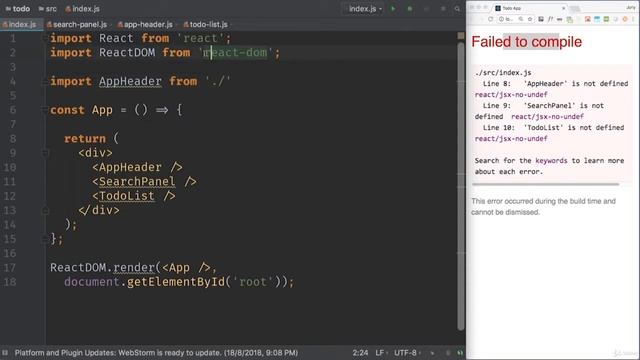Click the browser address bar
The image size is (640, 360).
515,19
